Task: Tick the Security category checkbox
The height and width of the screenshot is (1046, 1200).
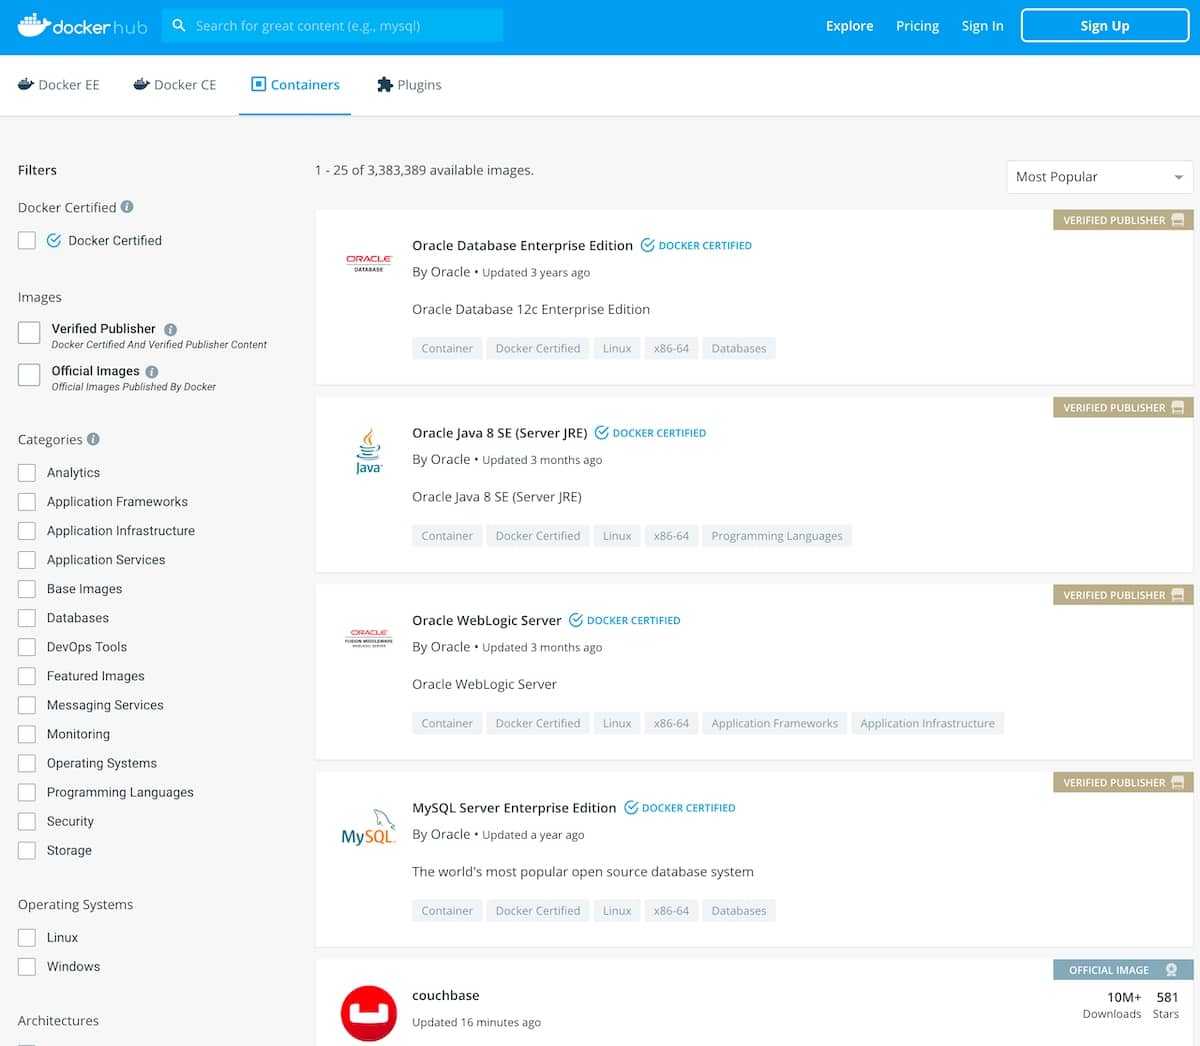Action: tap(27, 821)
